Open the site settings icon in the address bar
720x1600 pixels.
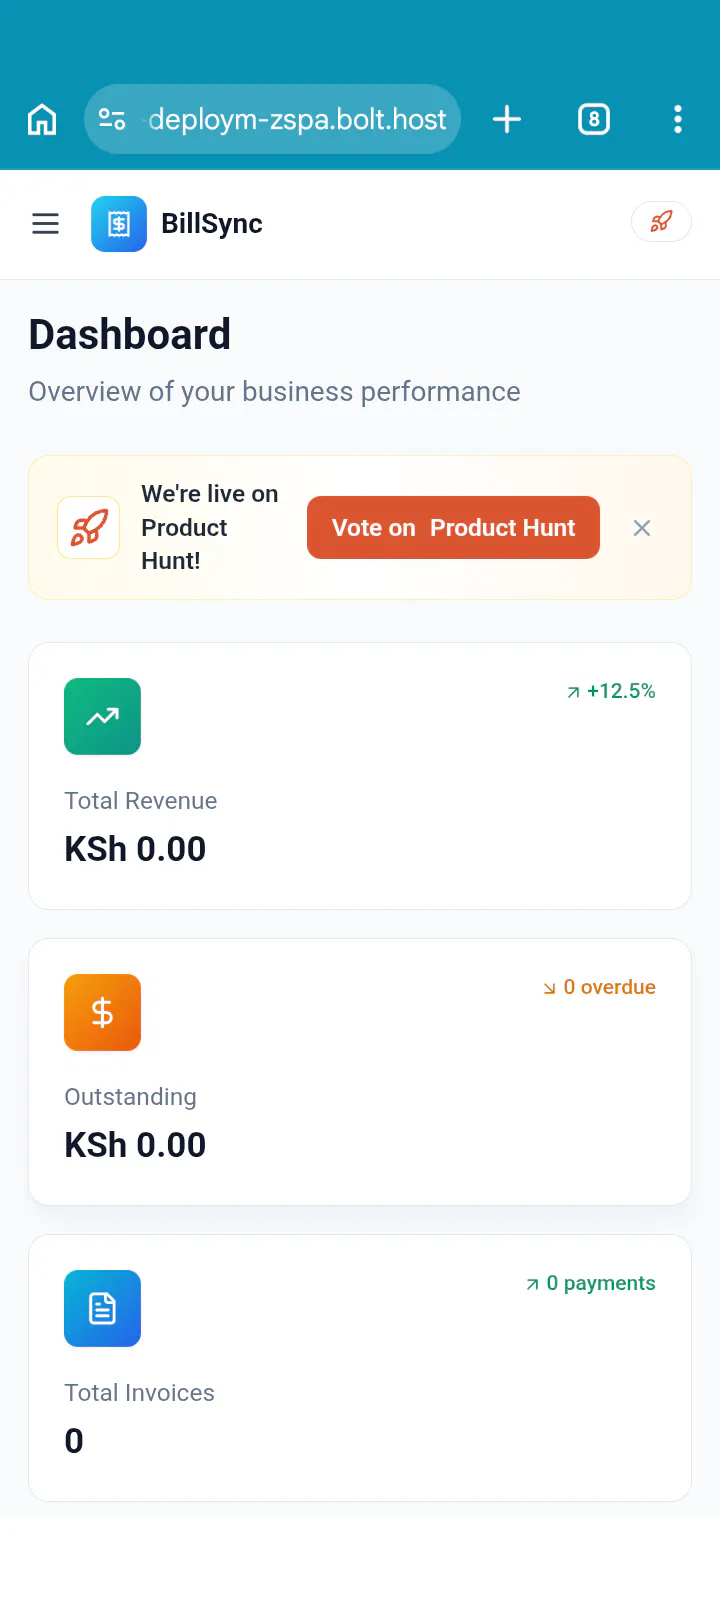click(x=112, y=119)
